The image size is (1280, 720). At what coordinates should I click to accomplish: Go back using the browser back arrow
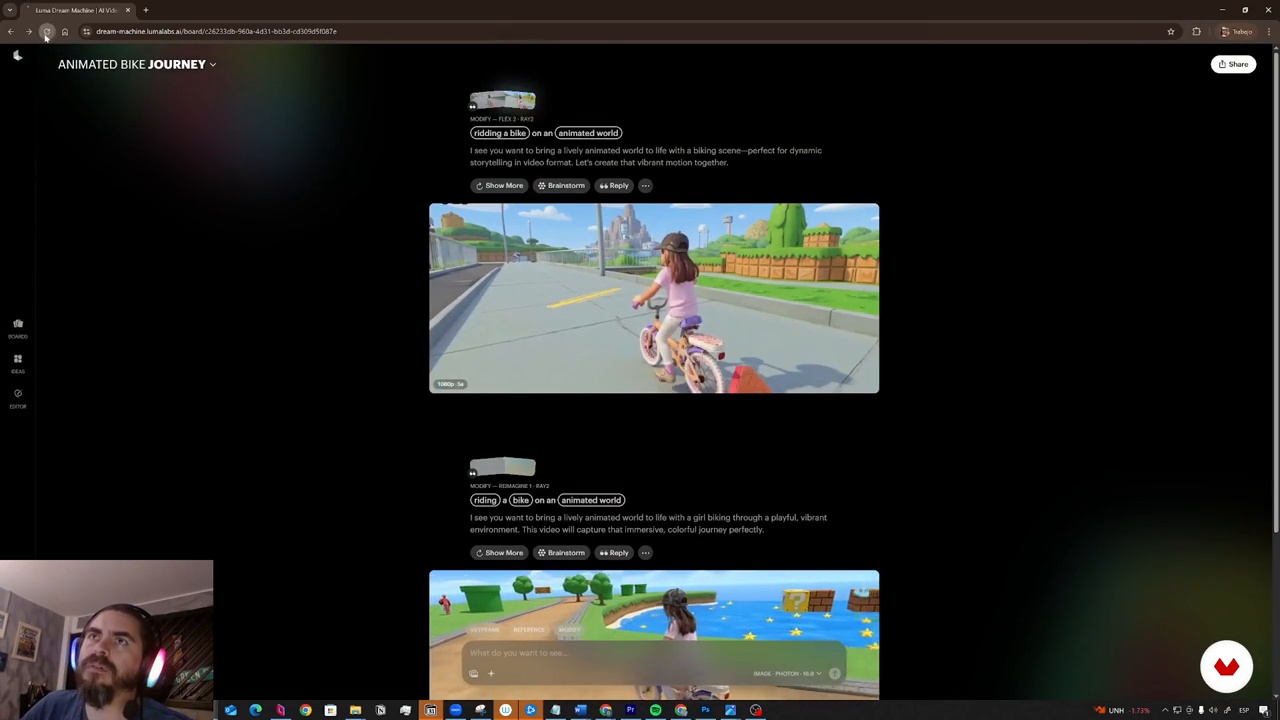(x=11, y=31)
